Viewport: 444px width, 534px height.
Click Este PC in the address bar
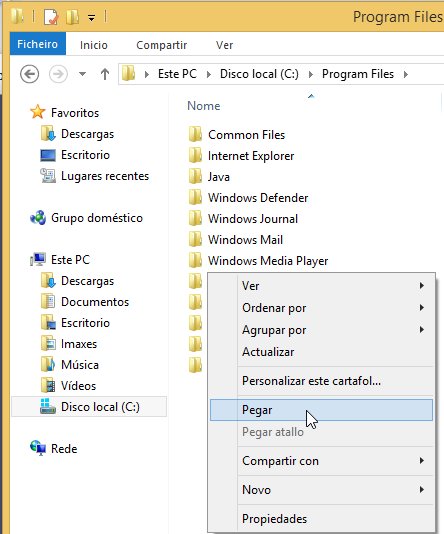click(x=177, y=74)
